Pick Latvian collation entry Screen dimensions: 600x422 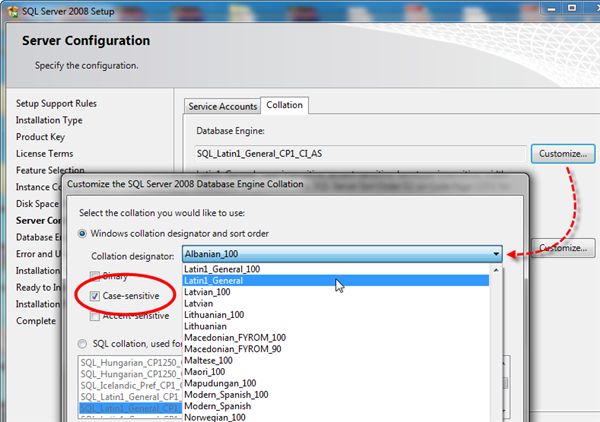(x=336, y=303)
